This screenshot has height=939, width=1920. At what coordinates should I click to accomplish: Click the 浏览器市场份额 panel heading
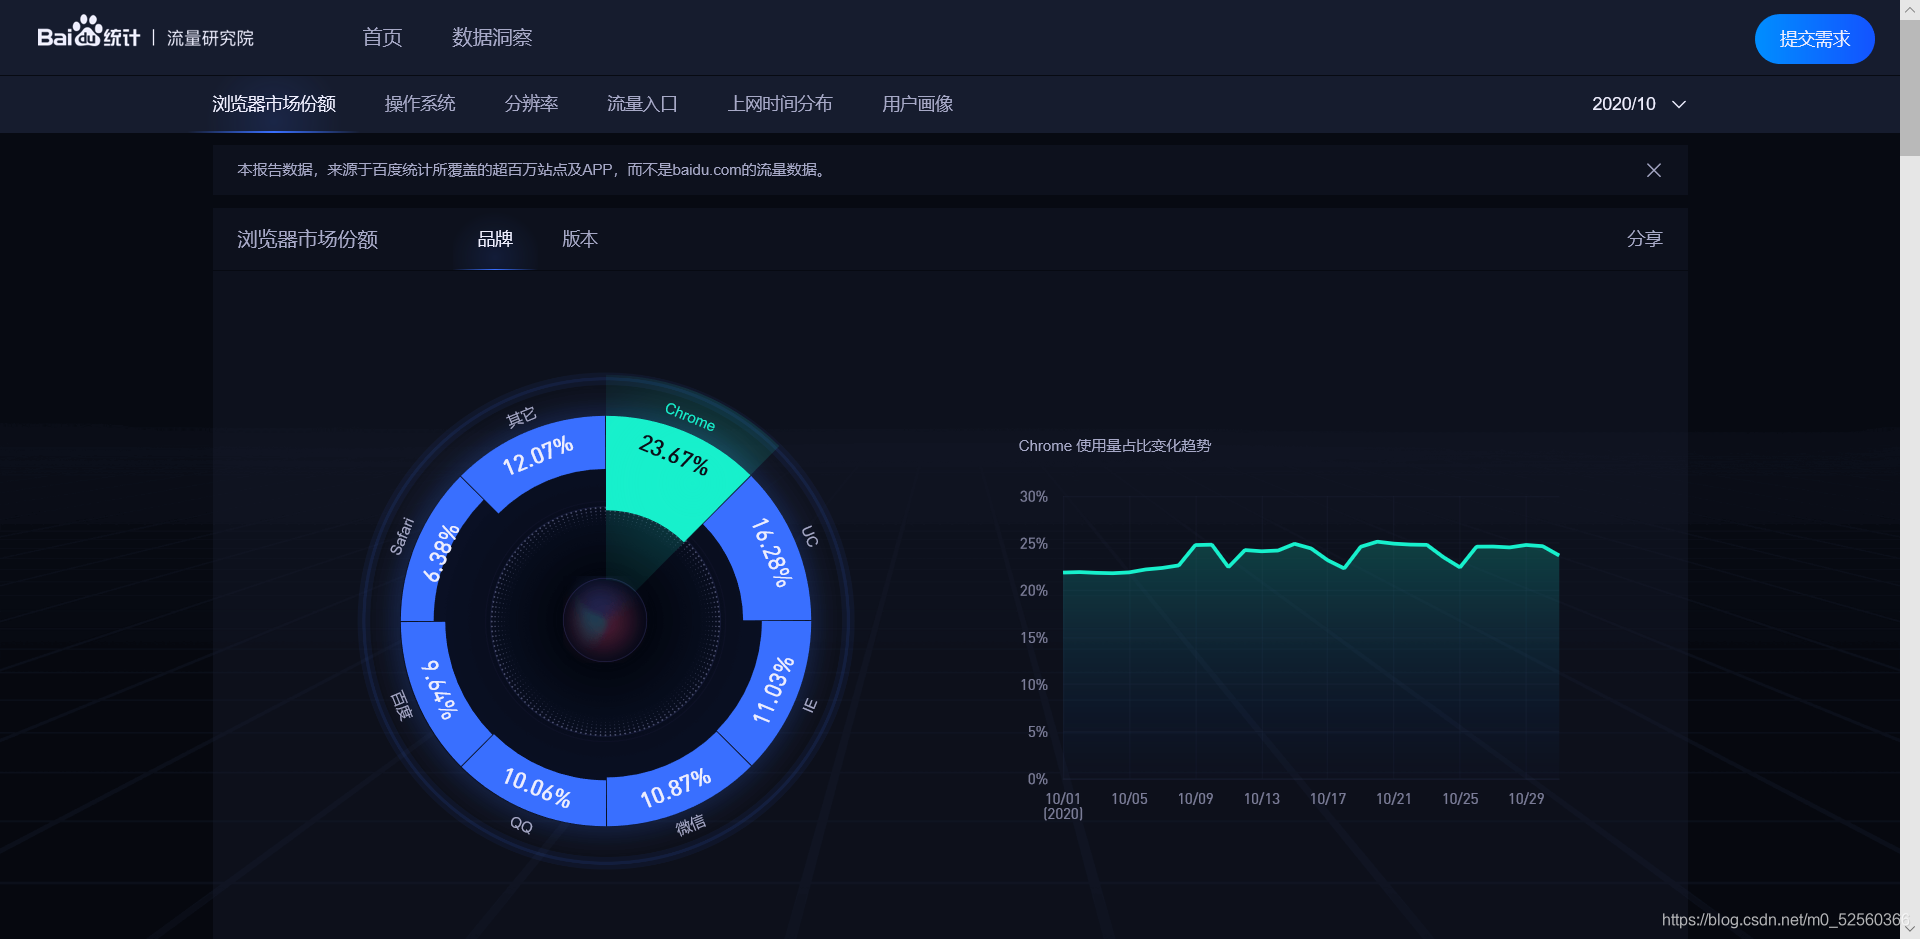307,239
